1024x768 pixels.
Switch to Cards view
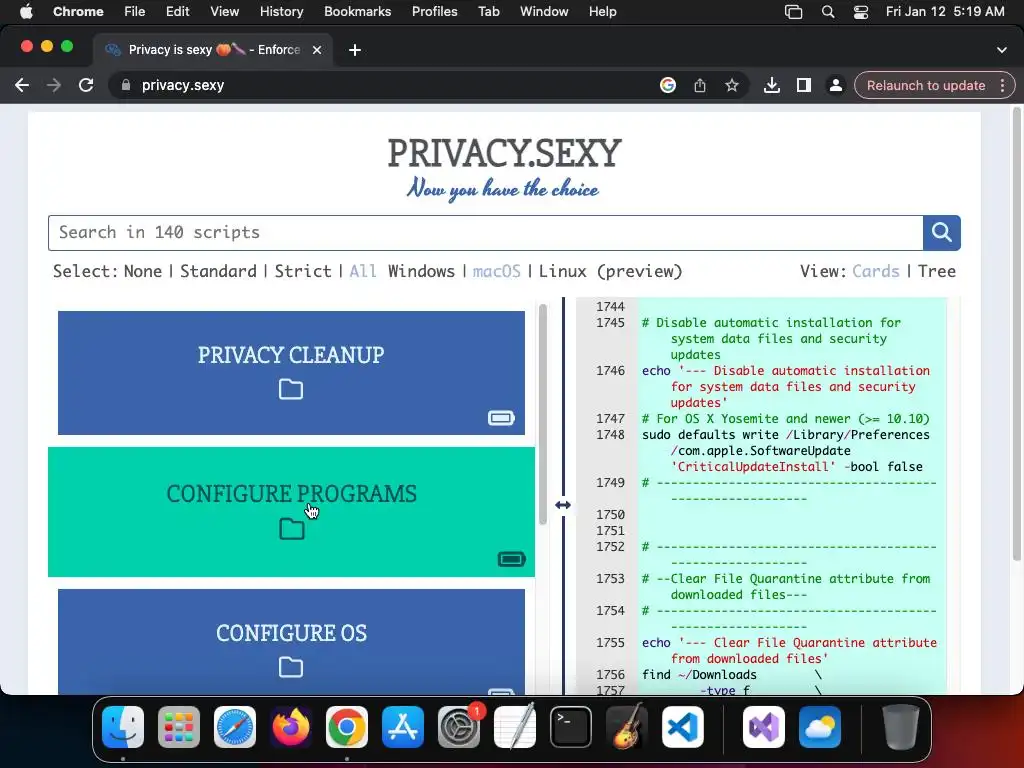[876, 271]
